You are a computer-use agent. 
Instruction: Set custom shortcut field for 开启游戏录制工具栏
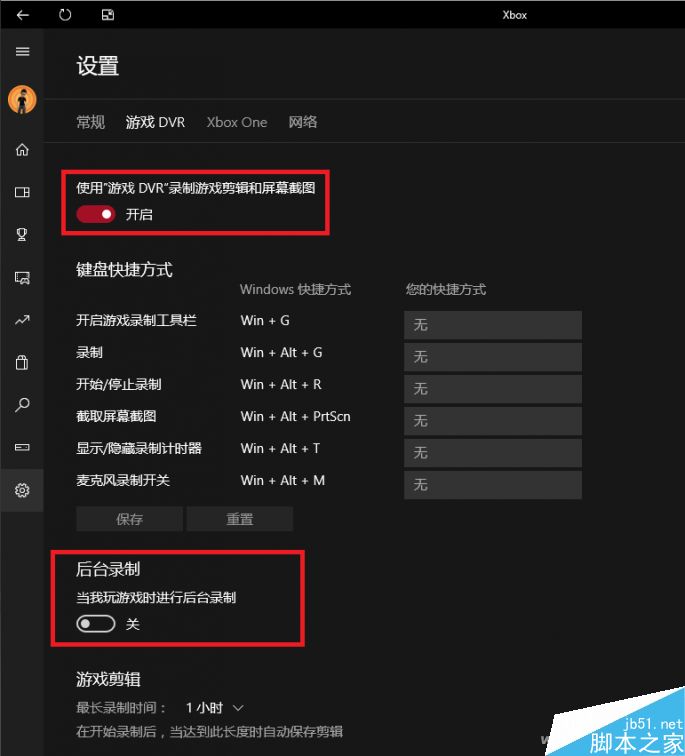tap(493, 325)
